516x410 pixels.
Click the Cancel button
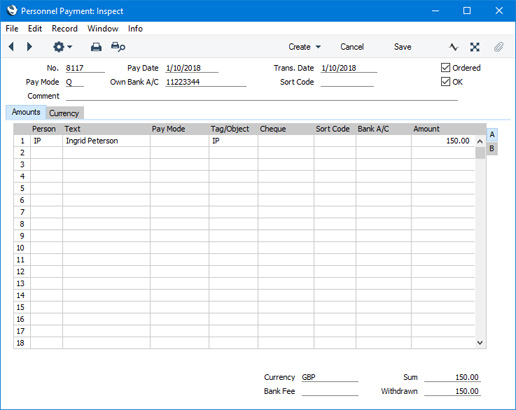click(x=352, y=47)
